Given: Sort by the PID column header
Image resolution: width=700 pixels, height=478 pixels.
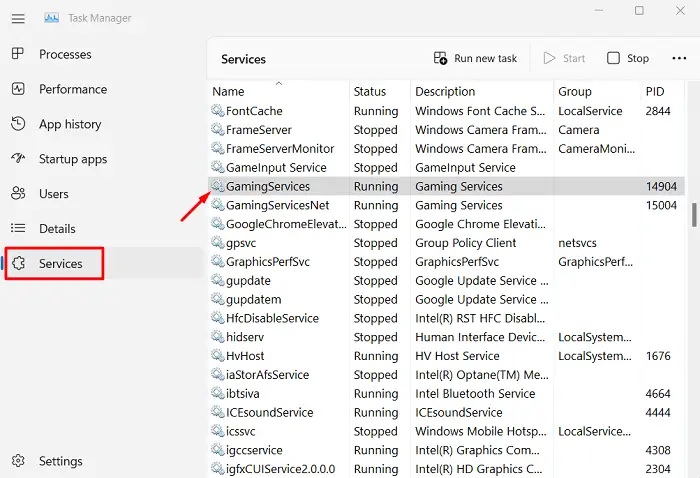Looking at the screenshot, I should click(657, 91).
